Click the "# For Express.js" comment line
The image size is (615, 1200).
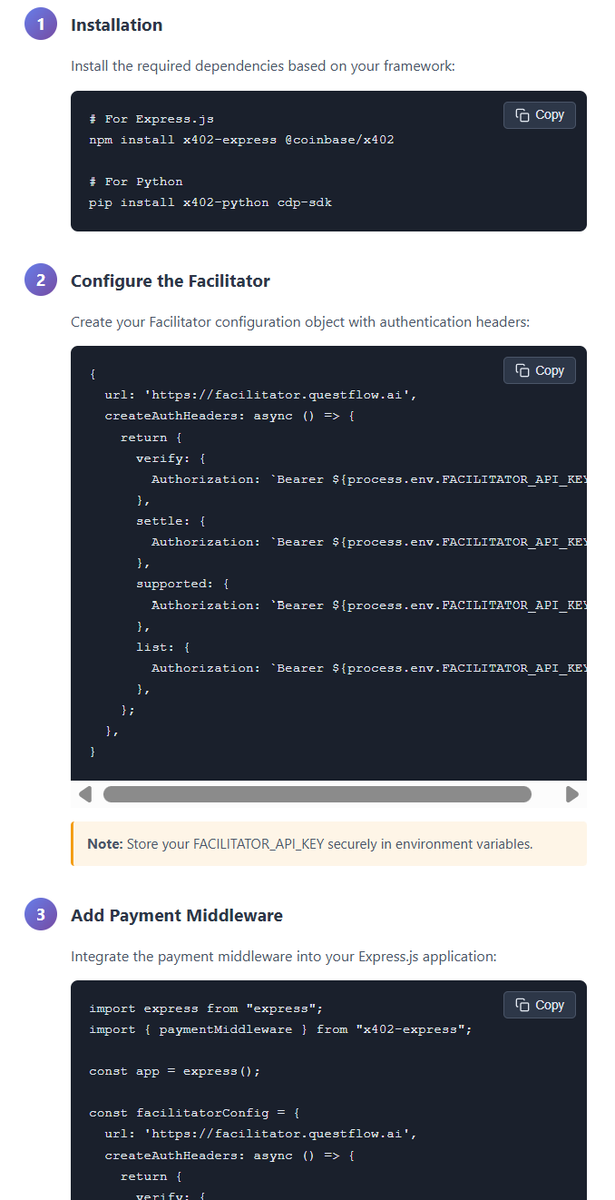[x=152, y=119]
